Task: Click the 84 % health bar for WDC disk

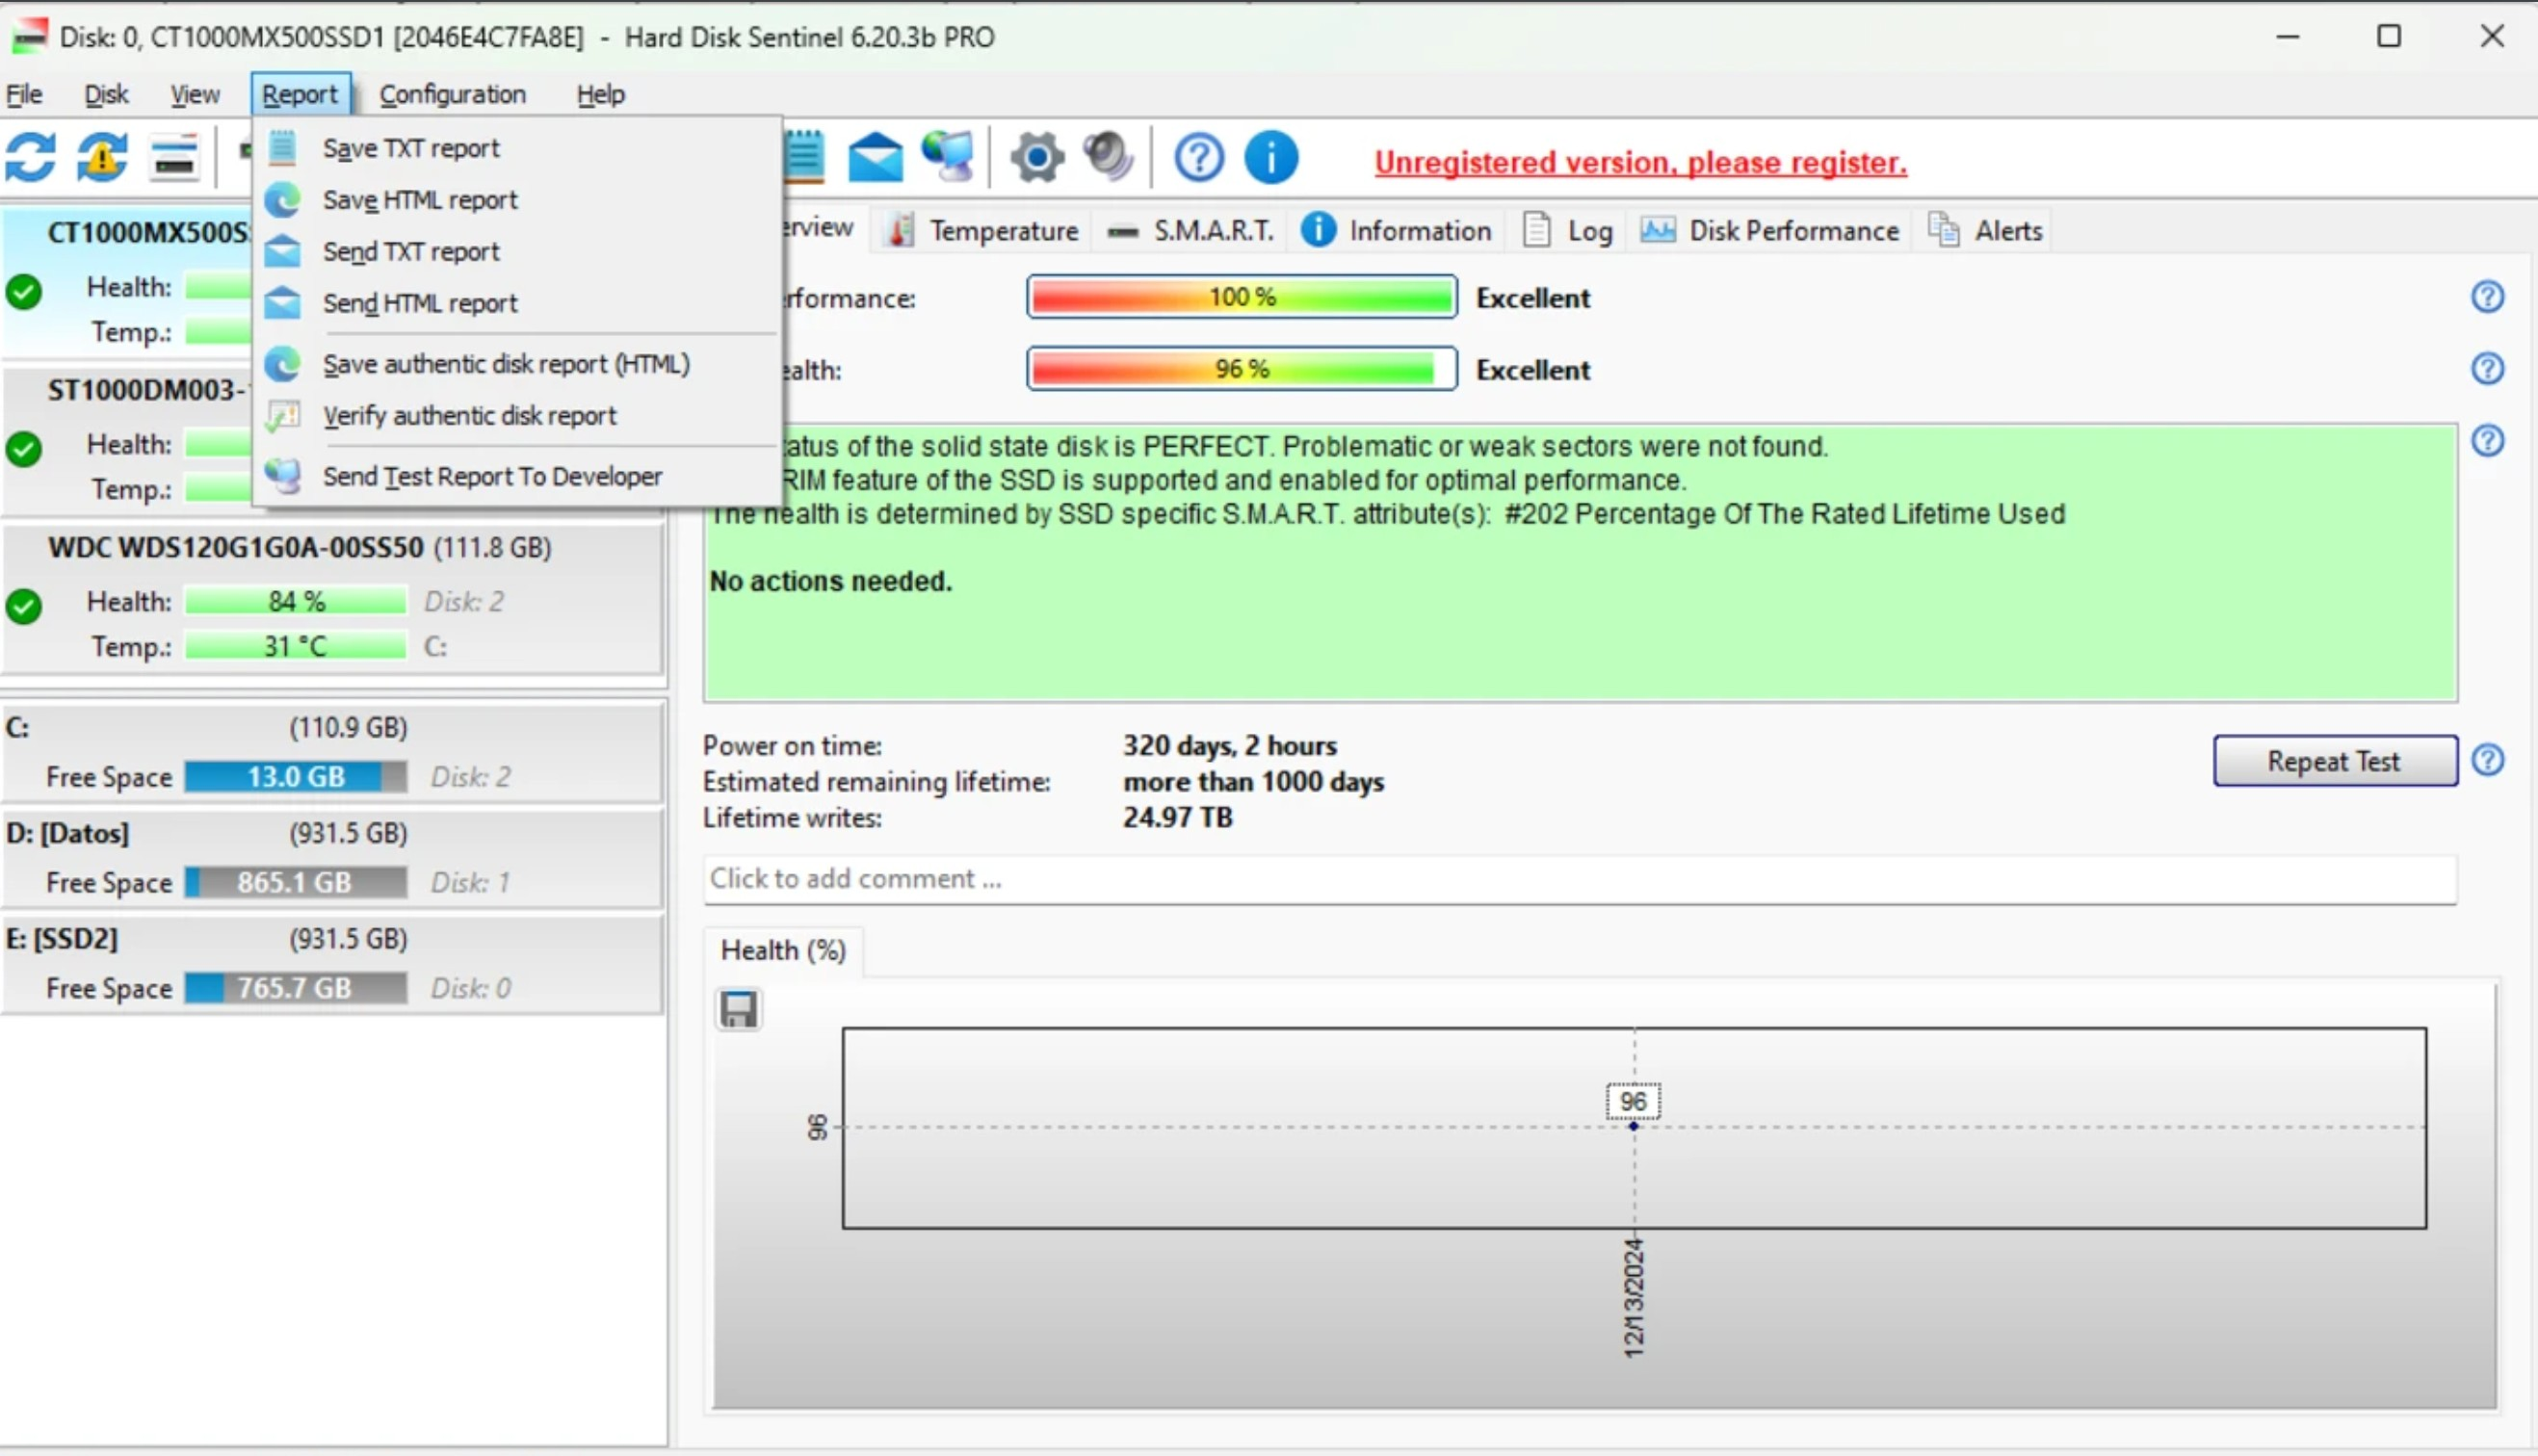Action: (296, 601)
